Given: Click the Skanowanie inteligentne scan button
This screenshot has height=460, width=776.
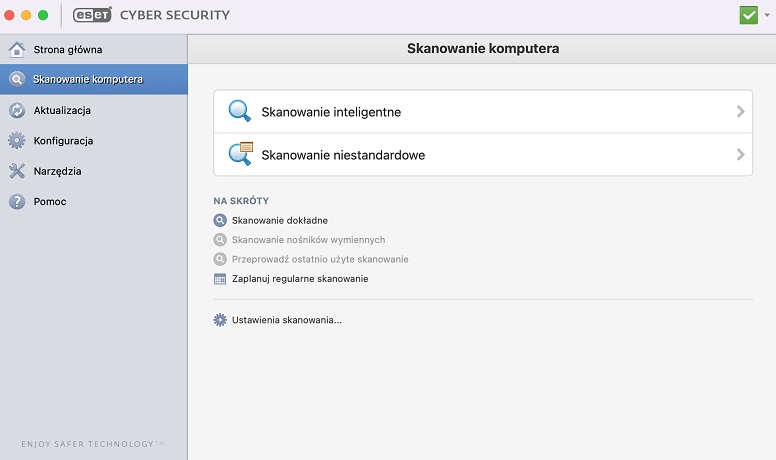Looking at the screenshot, I should [x=331, y=112].
